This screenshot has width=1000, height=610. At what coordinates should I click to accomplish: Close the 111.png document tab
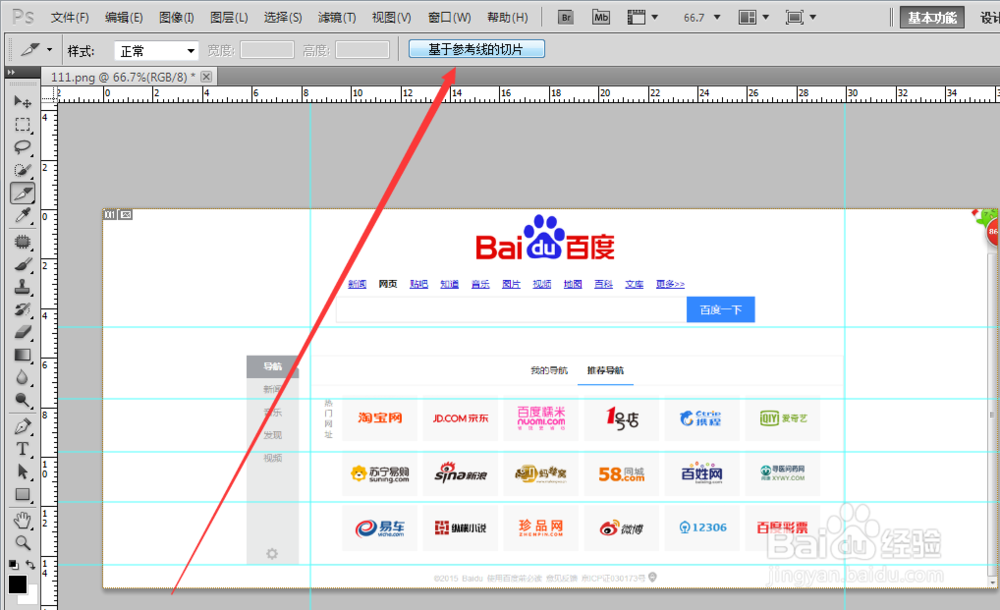(206, 77)
